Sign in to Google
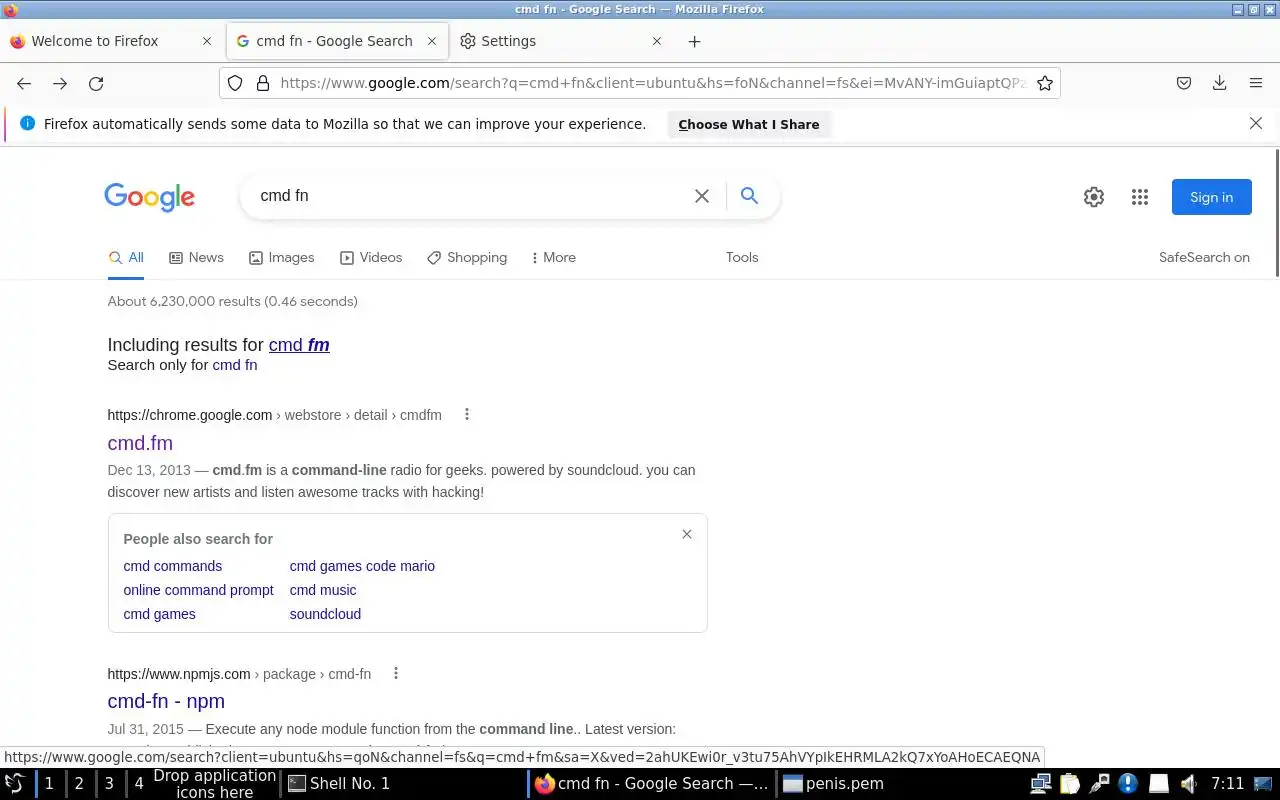1280x800 pixels. (x=1211, y=197)
